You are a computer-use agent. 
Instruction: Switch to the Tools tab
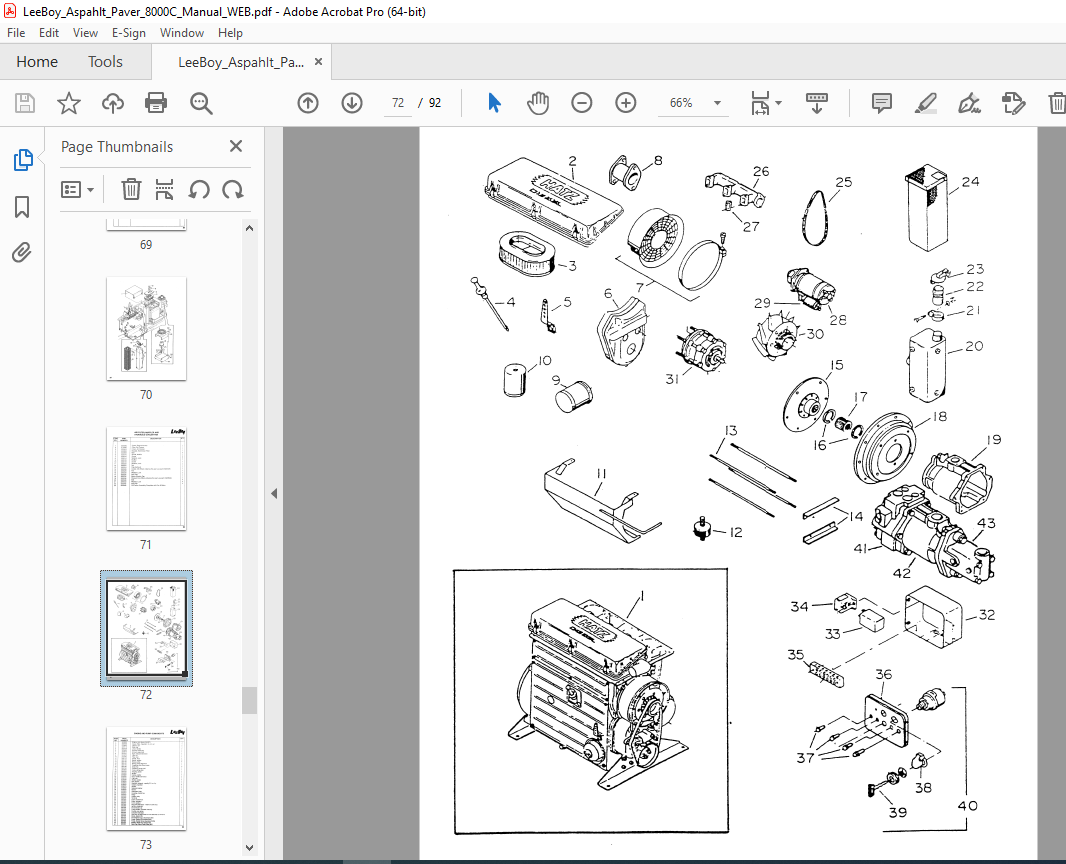tap(105, 62)
